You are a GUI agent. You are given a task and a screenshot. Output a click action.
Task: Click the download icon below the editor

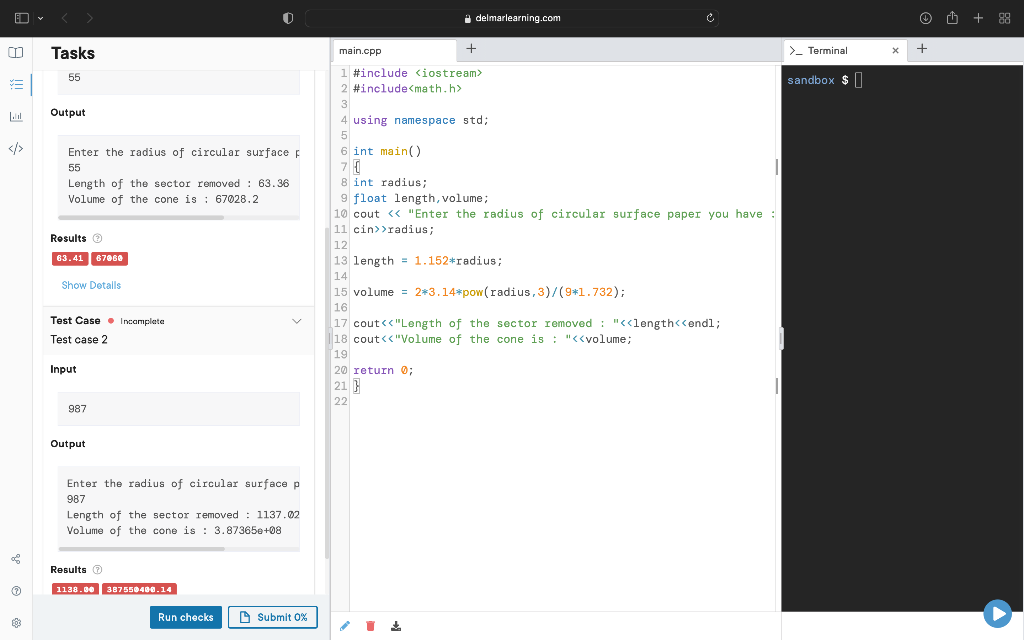coord(395,625)
